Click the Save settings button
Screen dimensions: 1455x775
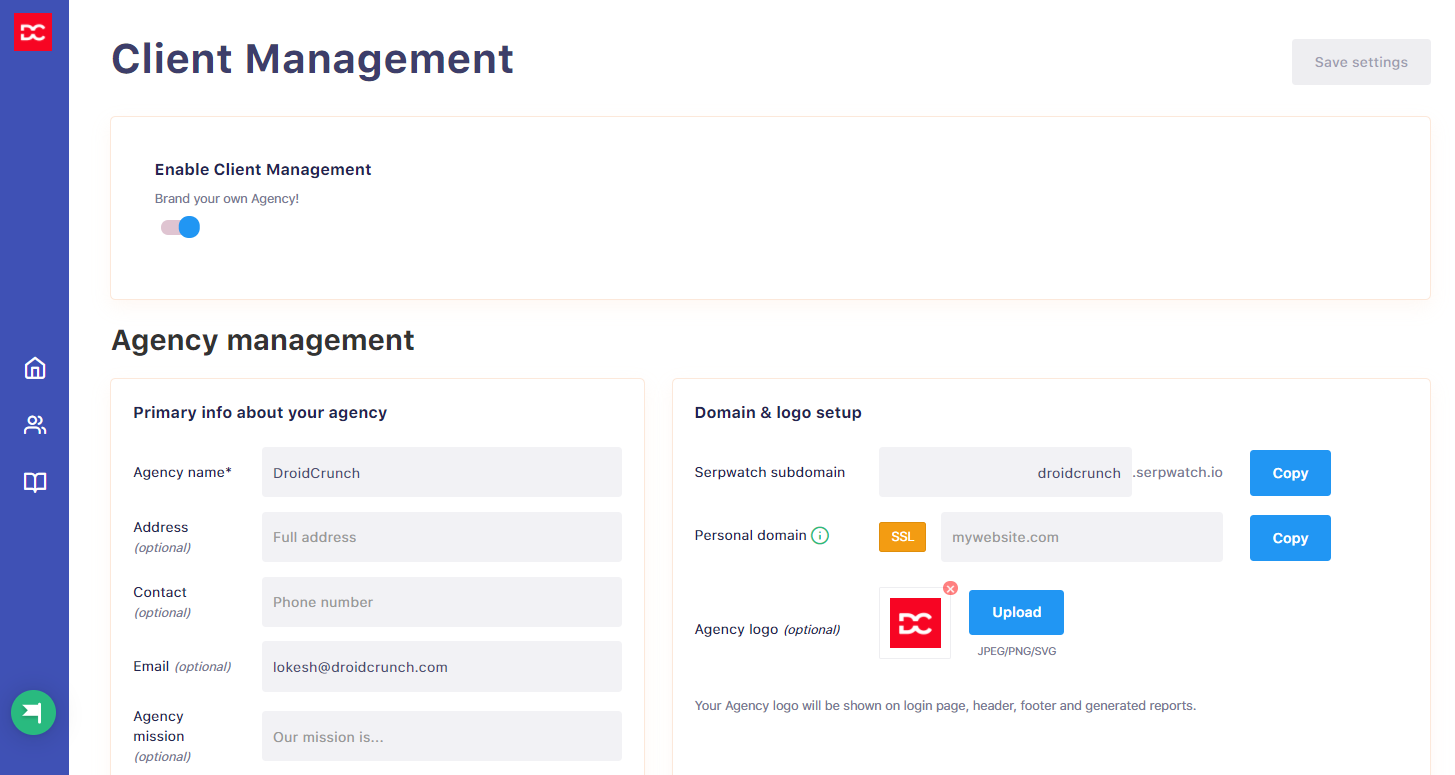1360,62
